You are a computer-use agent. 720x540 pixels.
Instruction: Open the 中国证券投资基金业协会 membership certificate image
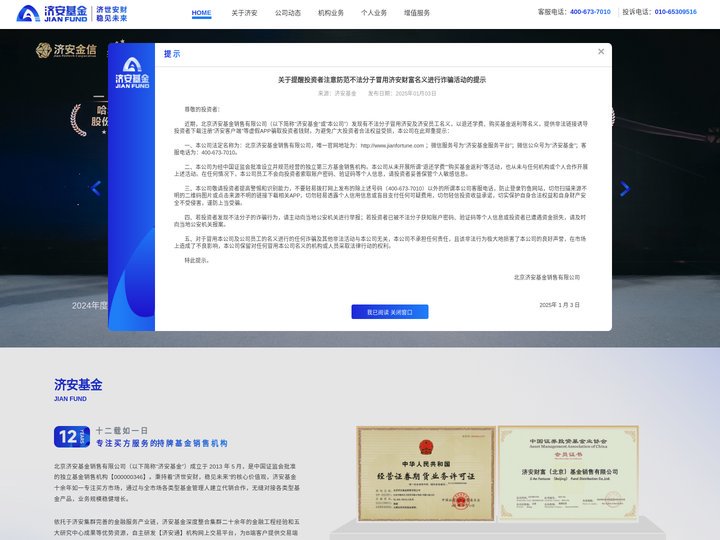tap(568, 472)
